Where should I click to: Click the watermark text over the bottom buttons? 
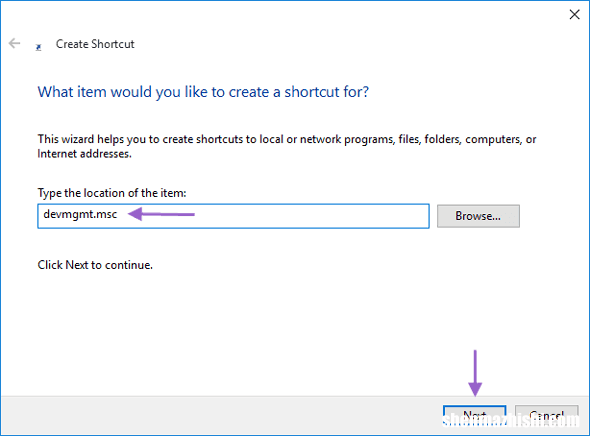pos(511,419)
